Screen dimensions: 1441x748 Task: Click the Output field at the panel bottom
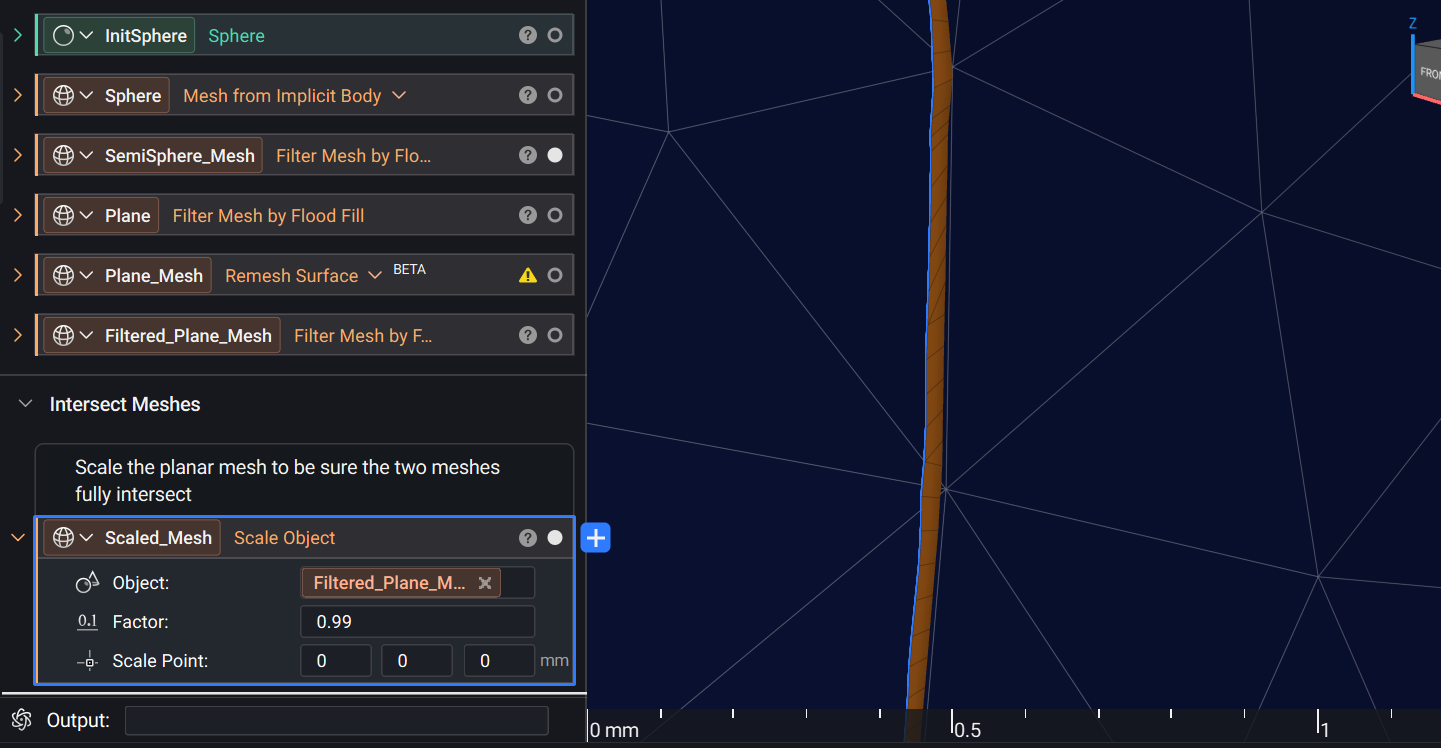[336, 720]
